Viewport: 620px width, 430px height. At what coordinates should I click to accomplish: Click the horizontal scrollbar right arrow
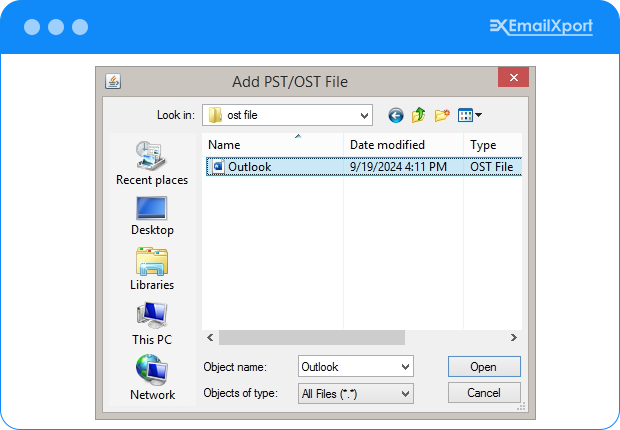tap(513, 337)
